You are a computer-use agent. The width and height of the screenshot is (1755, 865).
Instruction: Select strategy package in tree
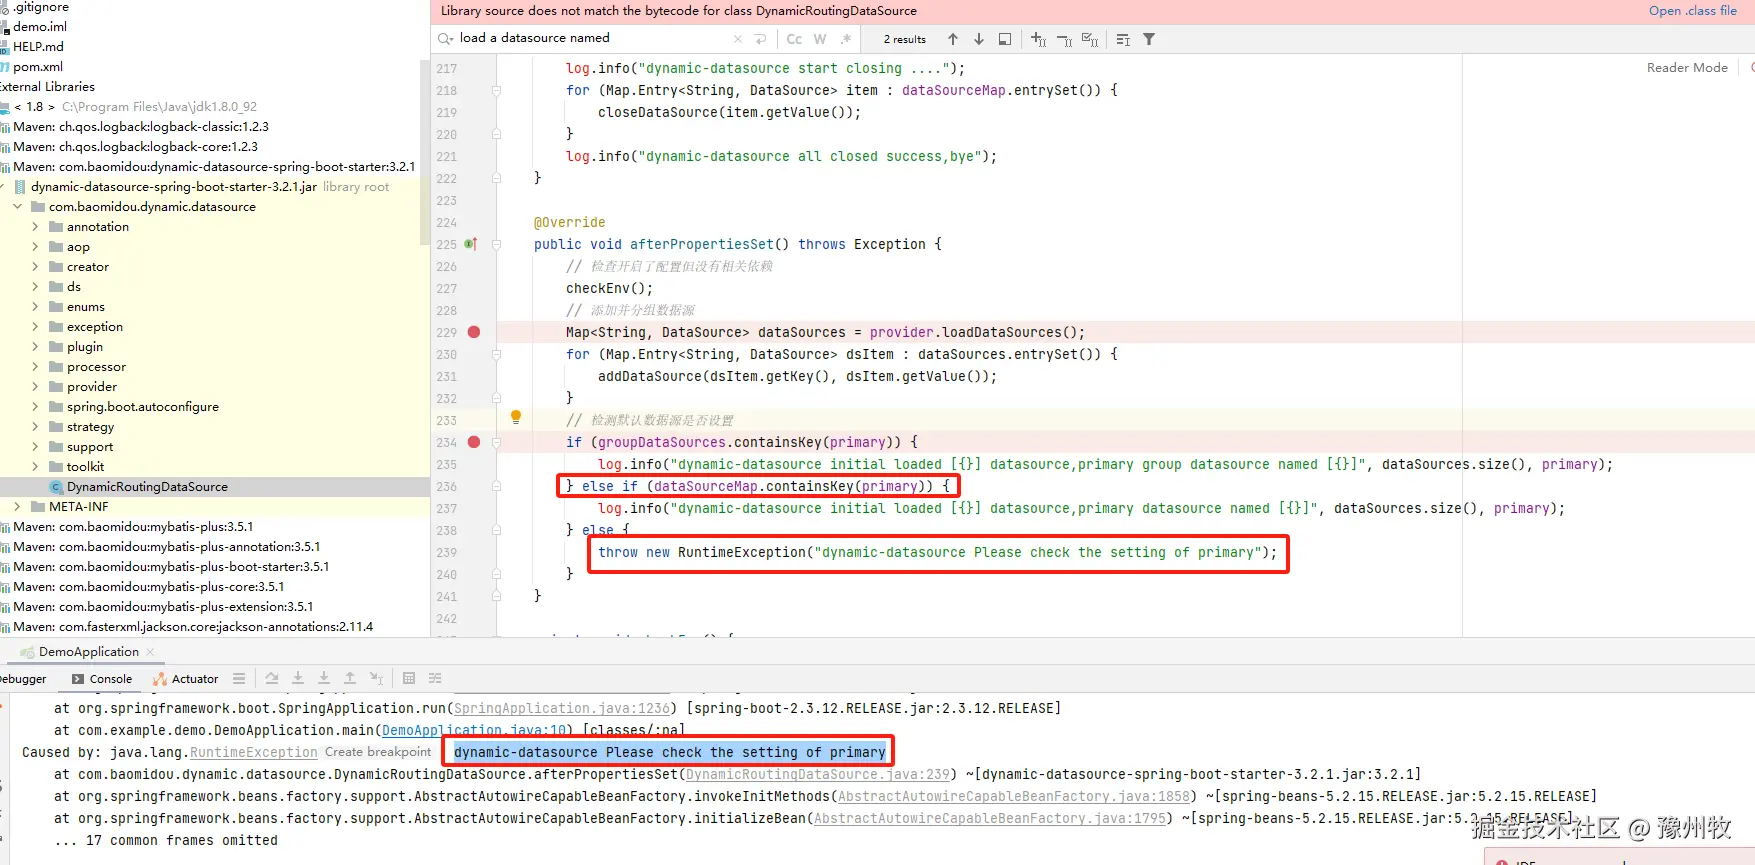[x=90, y=427]
